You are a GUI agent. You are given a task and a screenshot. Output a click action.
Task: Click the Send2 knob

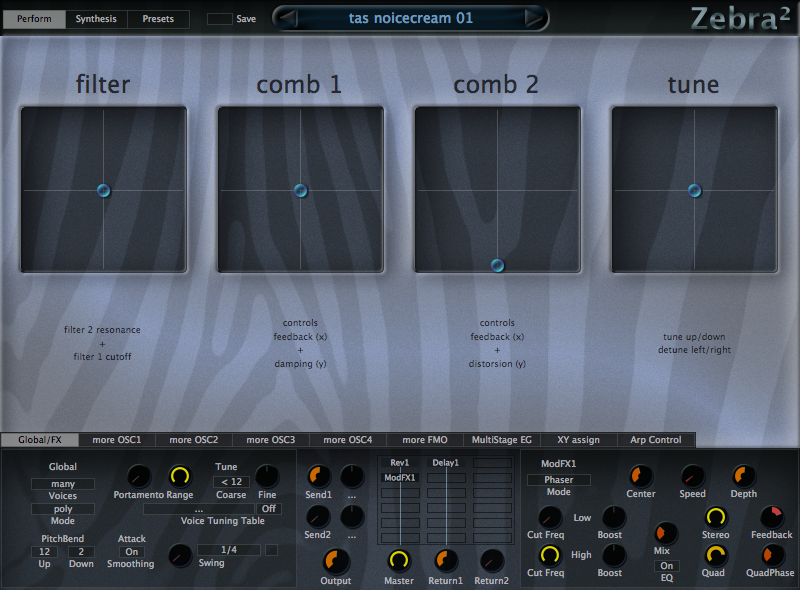point(318,517)
